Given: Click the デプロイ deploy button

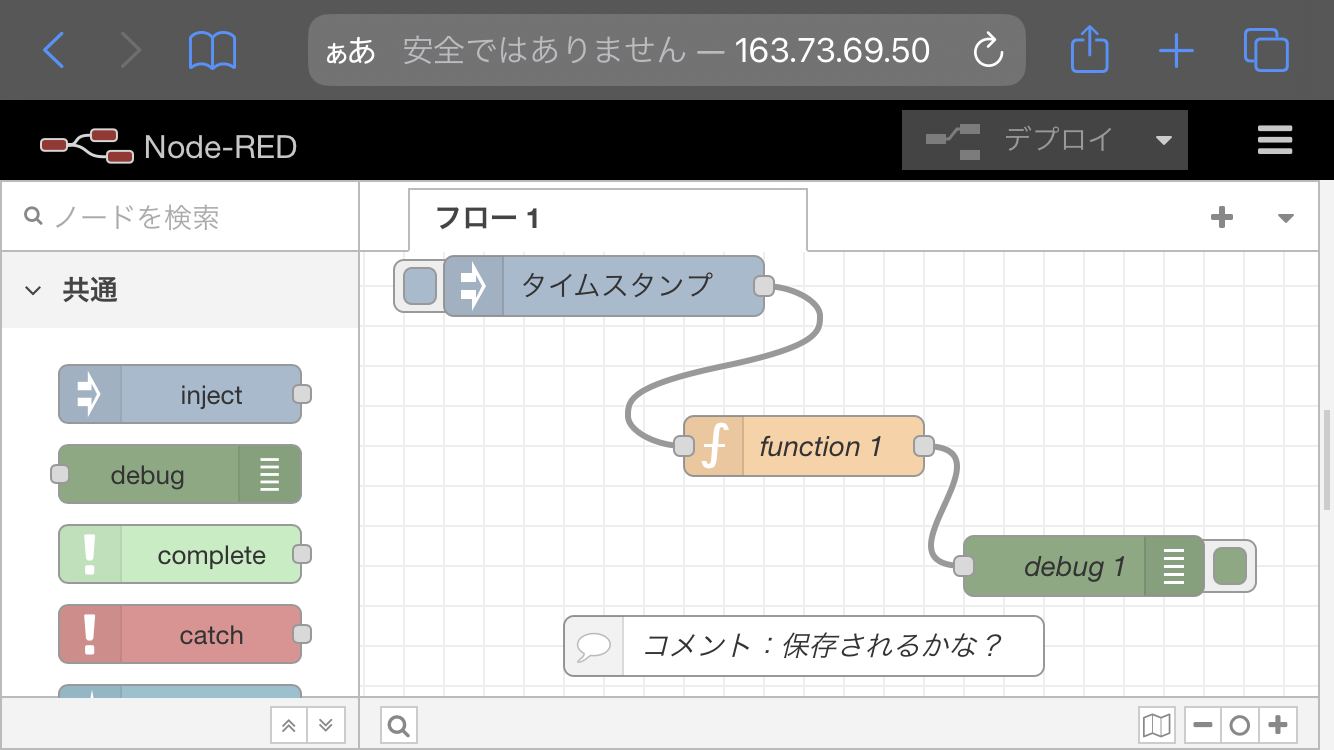Looking at the screenshot, I should click(x=1020, y=140).
